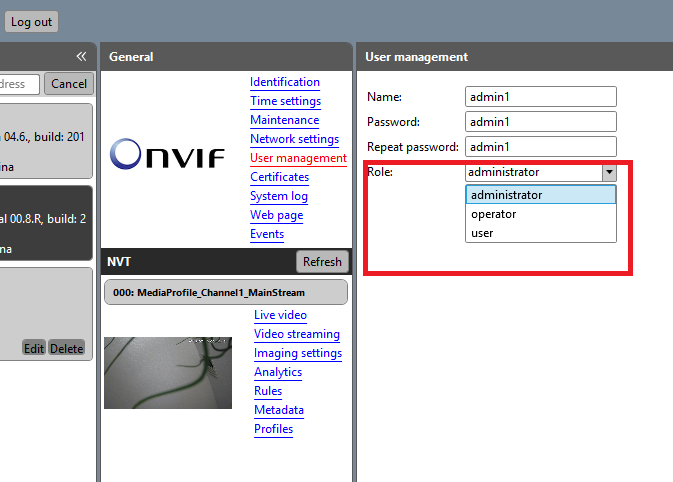Click the Repeat password field
Screen dimensions: 673x482
541,146
